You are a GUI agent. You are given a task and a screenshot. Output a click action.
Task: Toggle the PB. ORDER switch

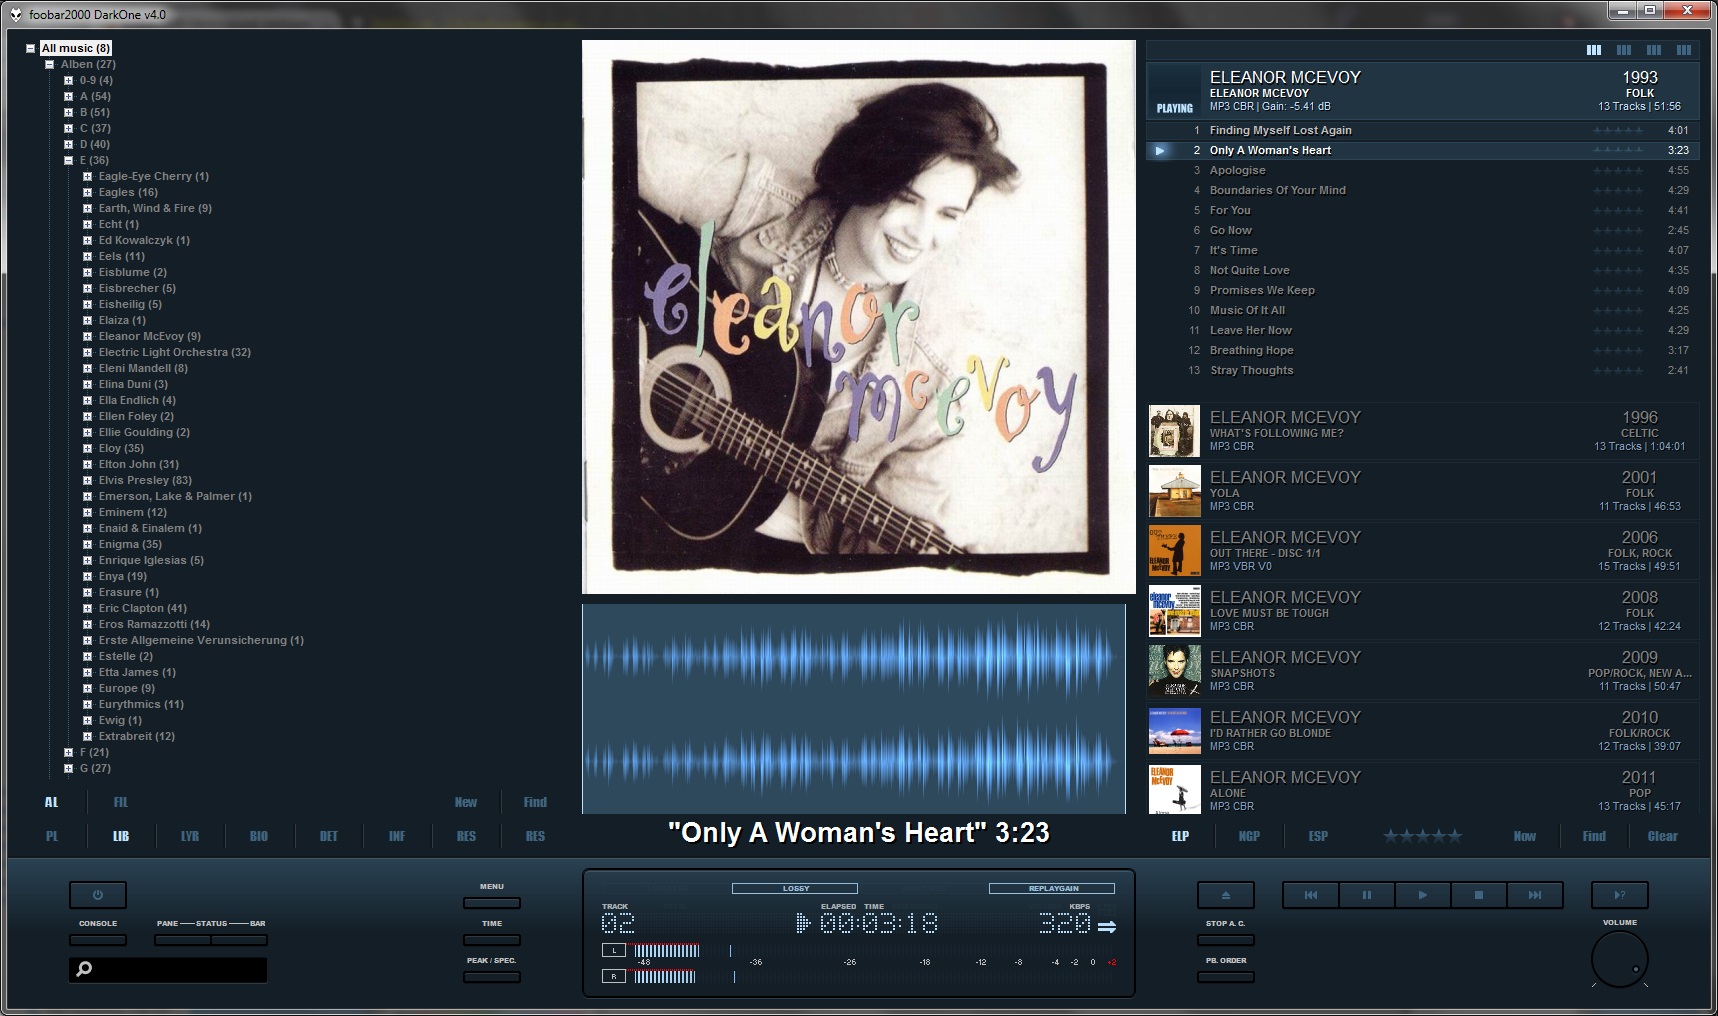1225,977
